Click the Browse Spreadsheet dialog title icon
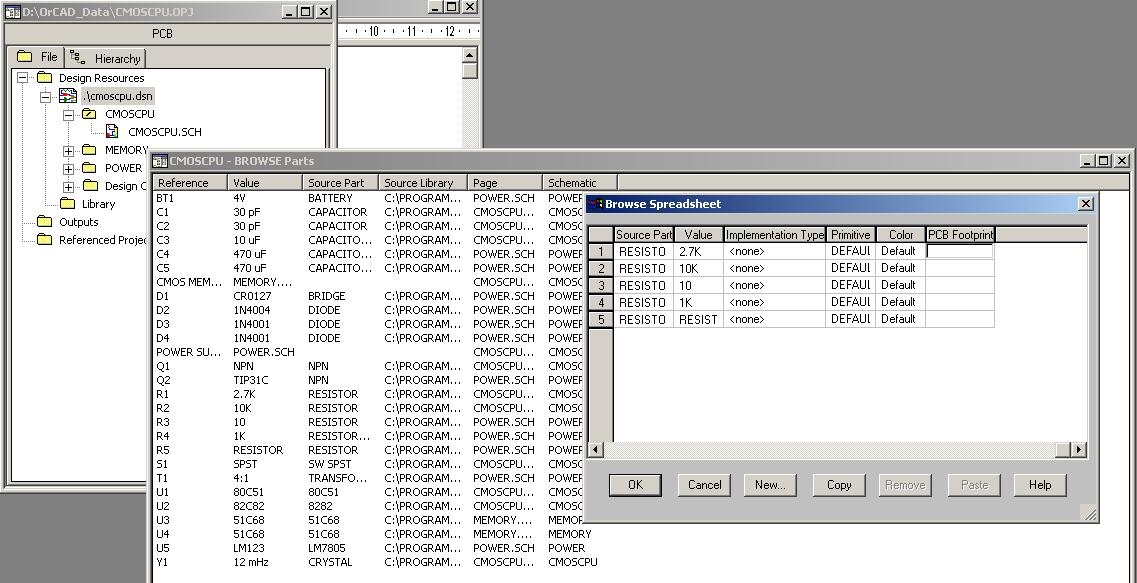 (595, 204)
